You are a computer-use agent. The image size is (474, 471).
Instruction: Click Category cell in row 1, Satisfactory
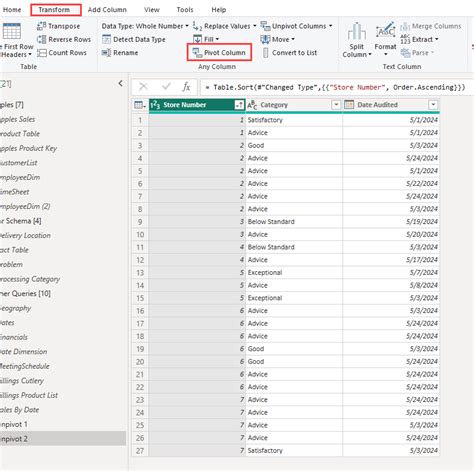(x=294, y=120)
